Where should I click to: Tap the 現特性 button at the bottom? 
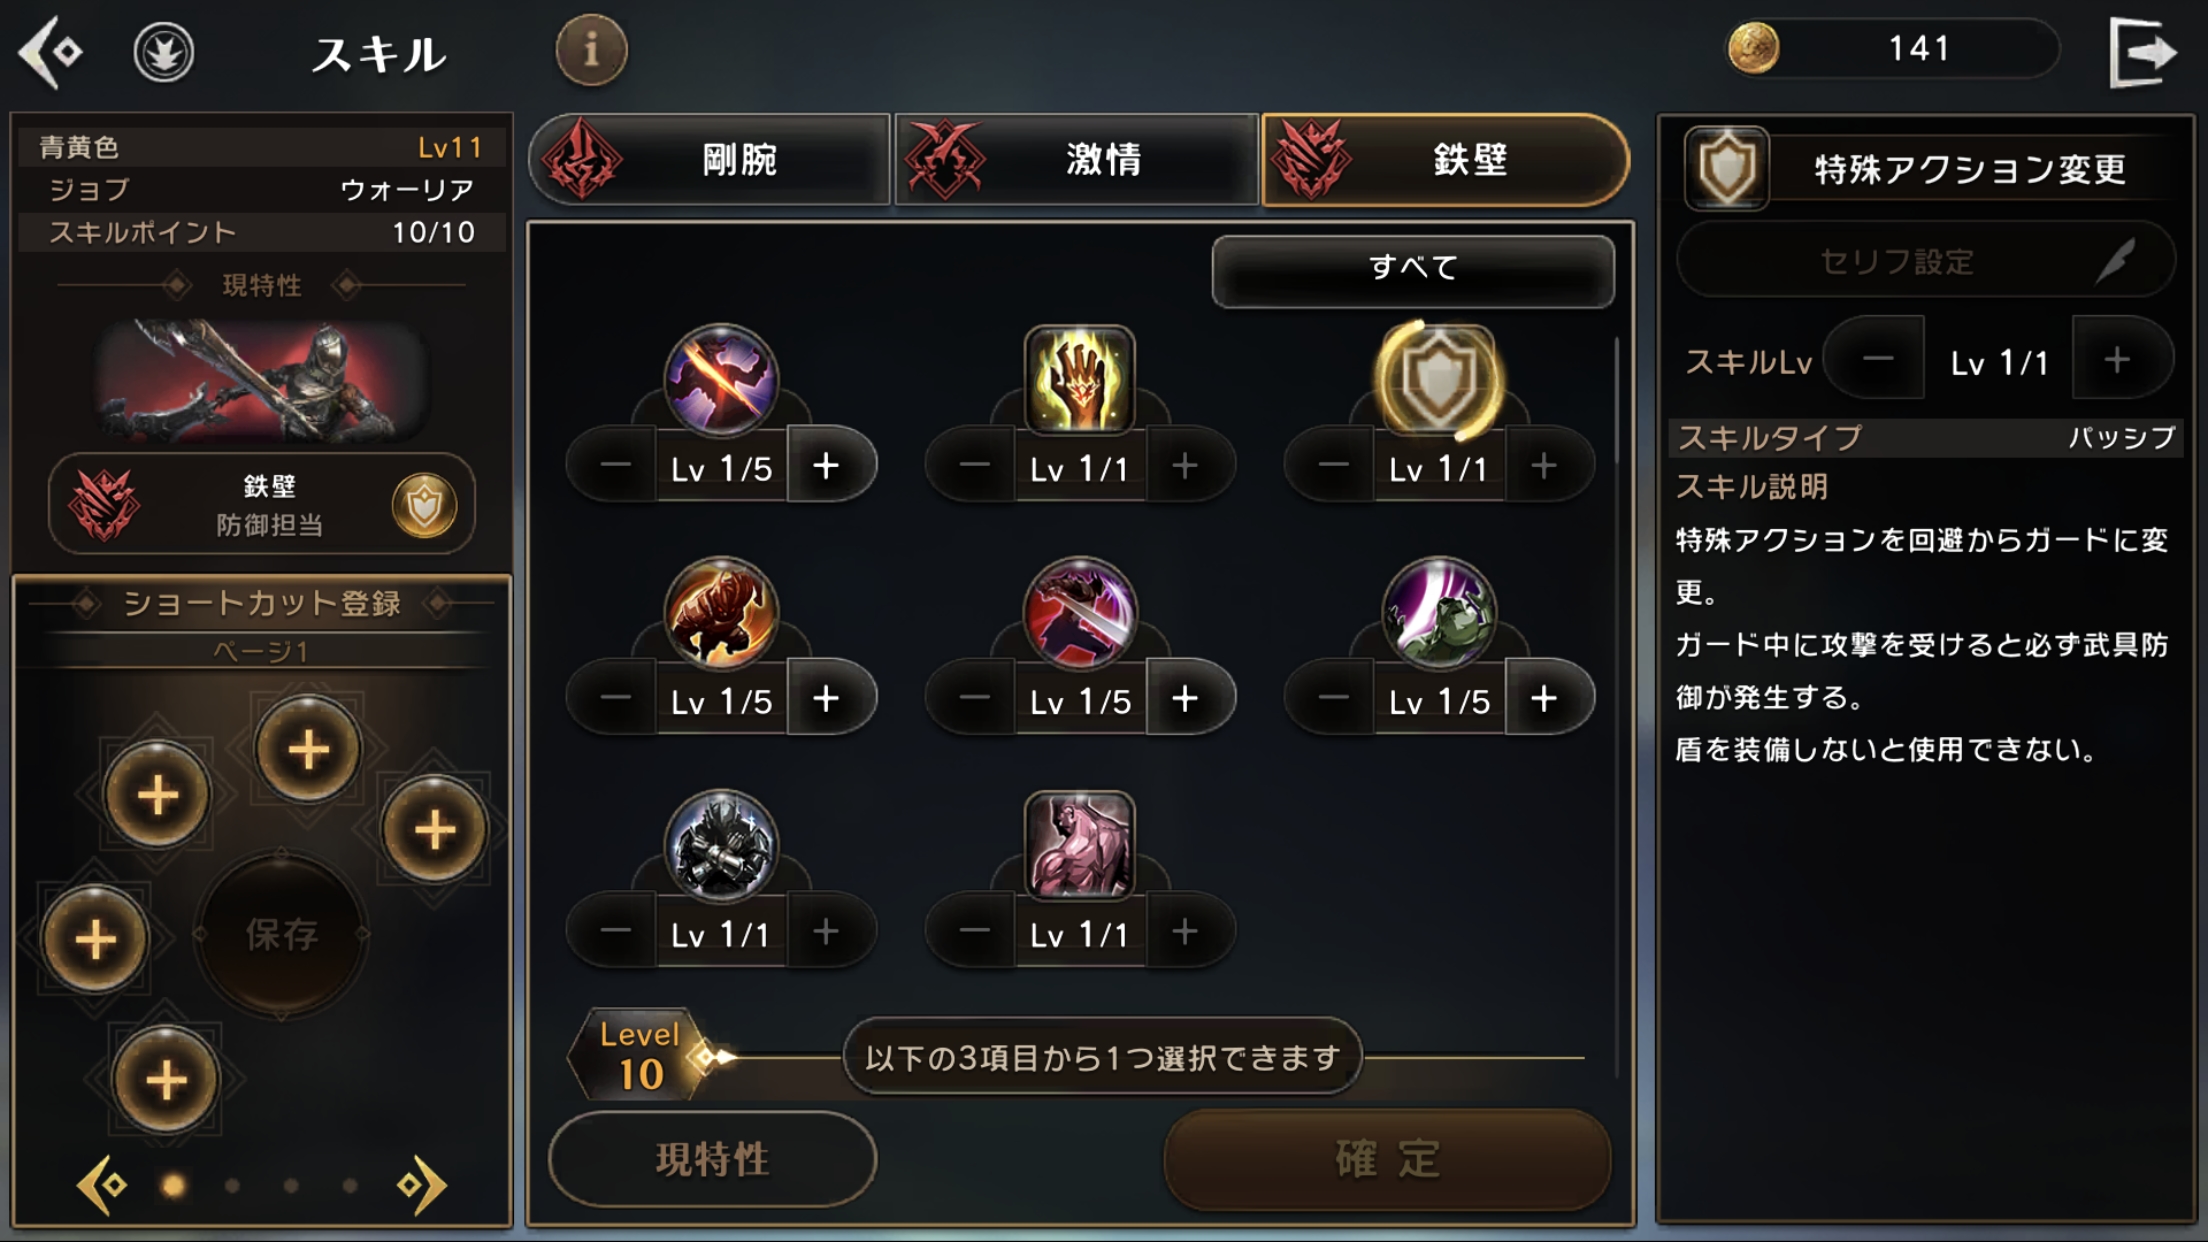712,1160
